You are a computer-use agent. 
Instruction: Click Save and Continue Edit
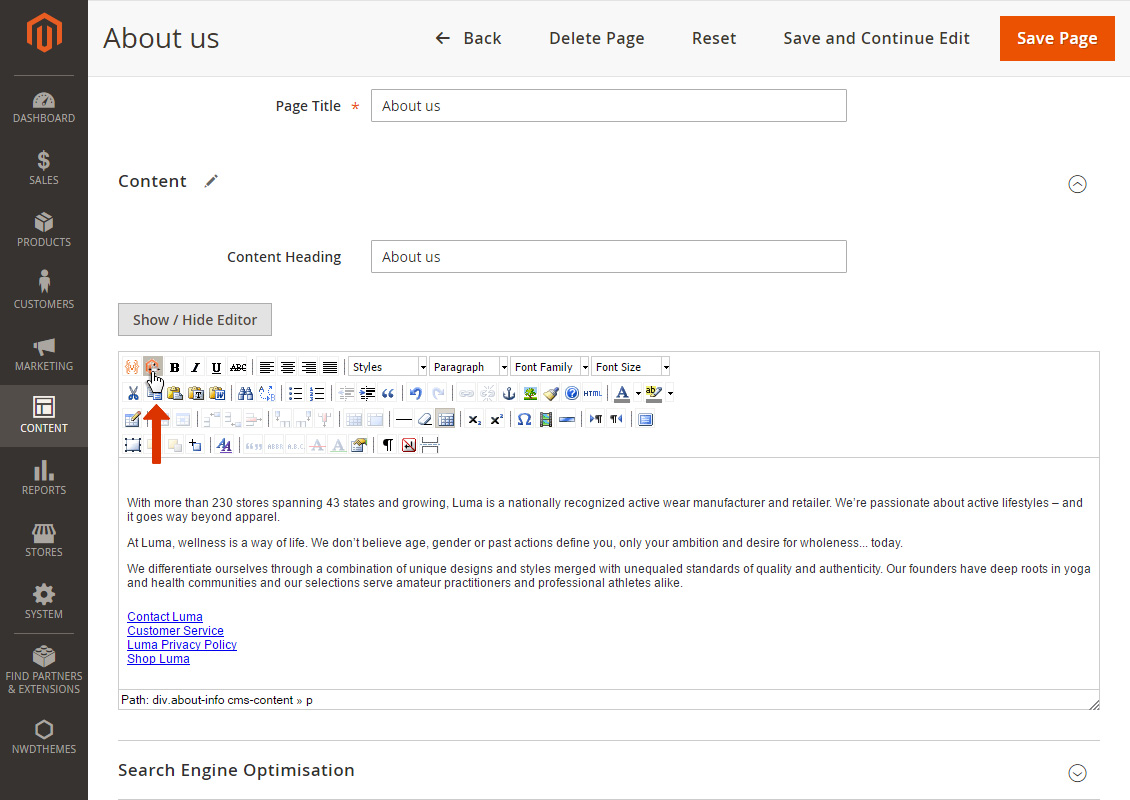876,38
